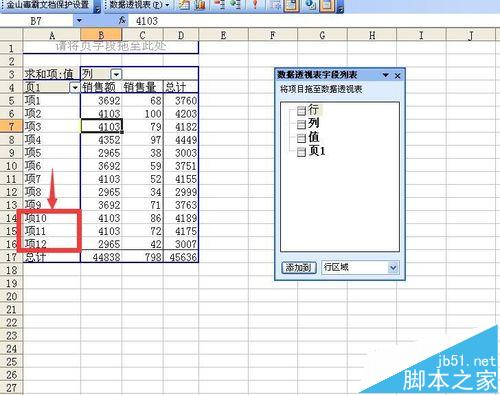
Task: Click the Name Box showing B7
Action: coord(37,21)
